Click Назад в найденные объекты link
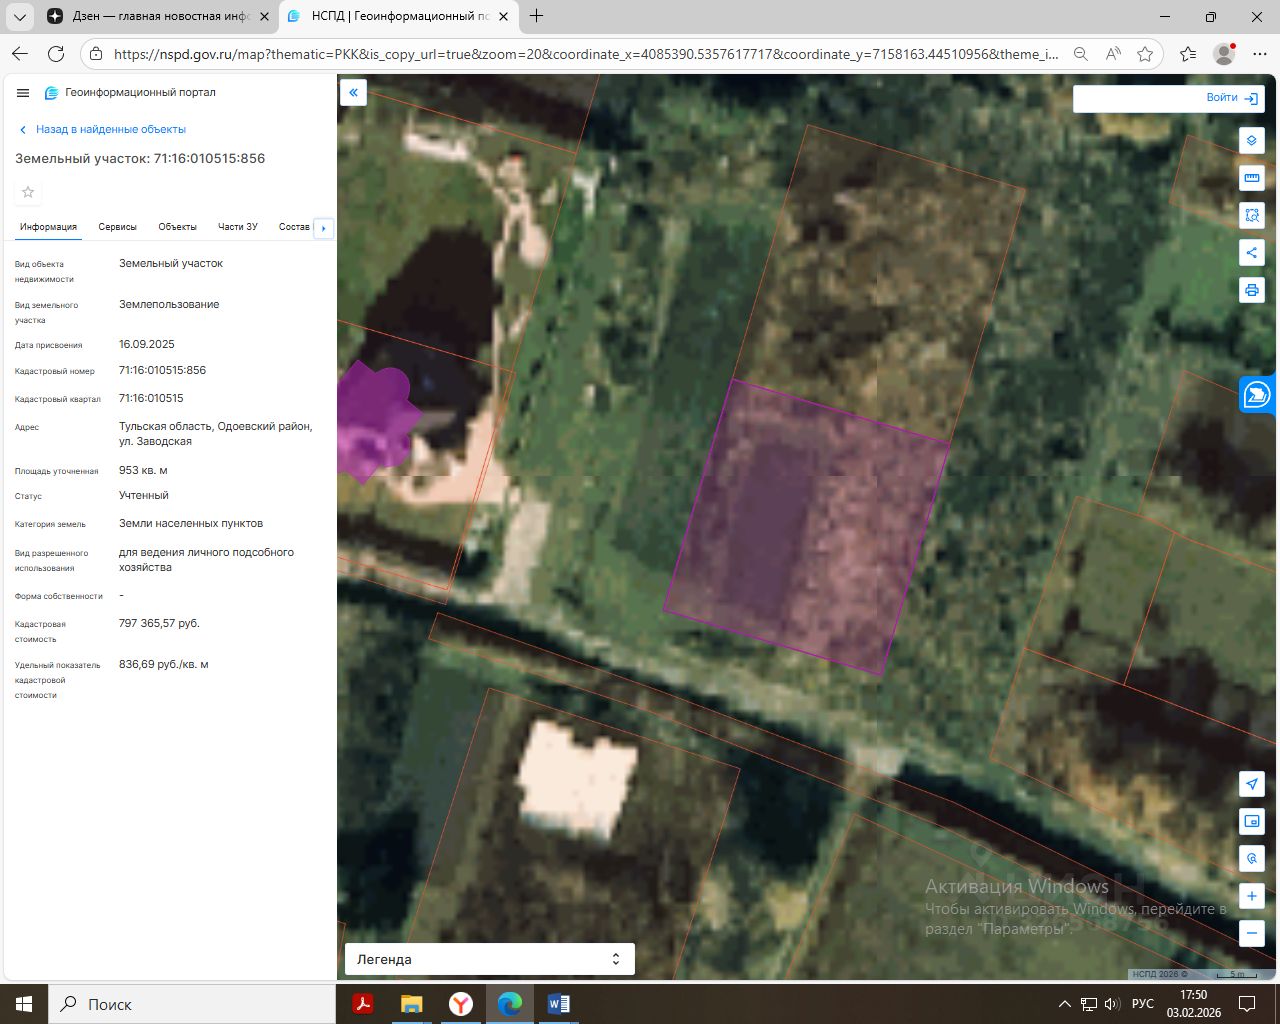Viewport: 1280px width, 1024px height. pos(103,129)
